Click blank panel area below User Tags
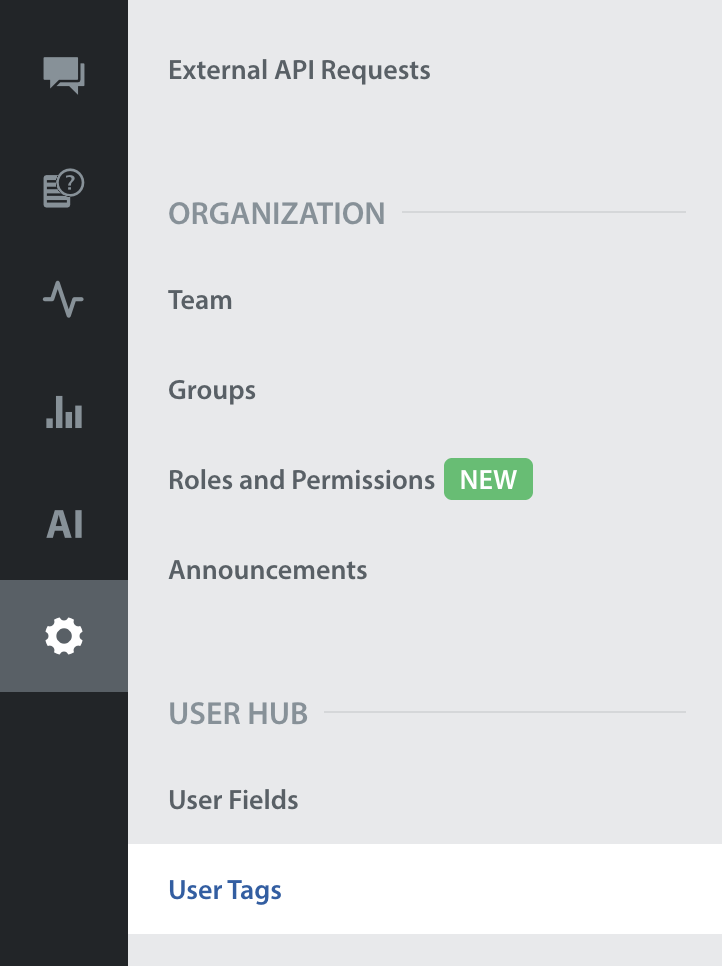 424,950
